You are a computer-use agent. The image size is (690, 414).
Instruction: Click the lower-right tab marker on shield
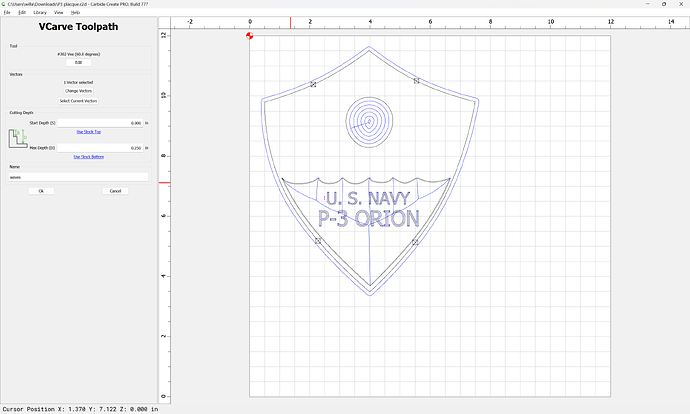pyautogui.click(x=415, y=241)
